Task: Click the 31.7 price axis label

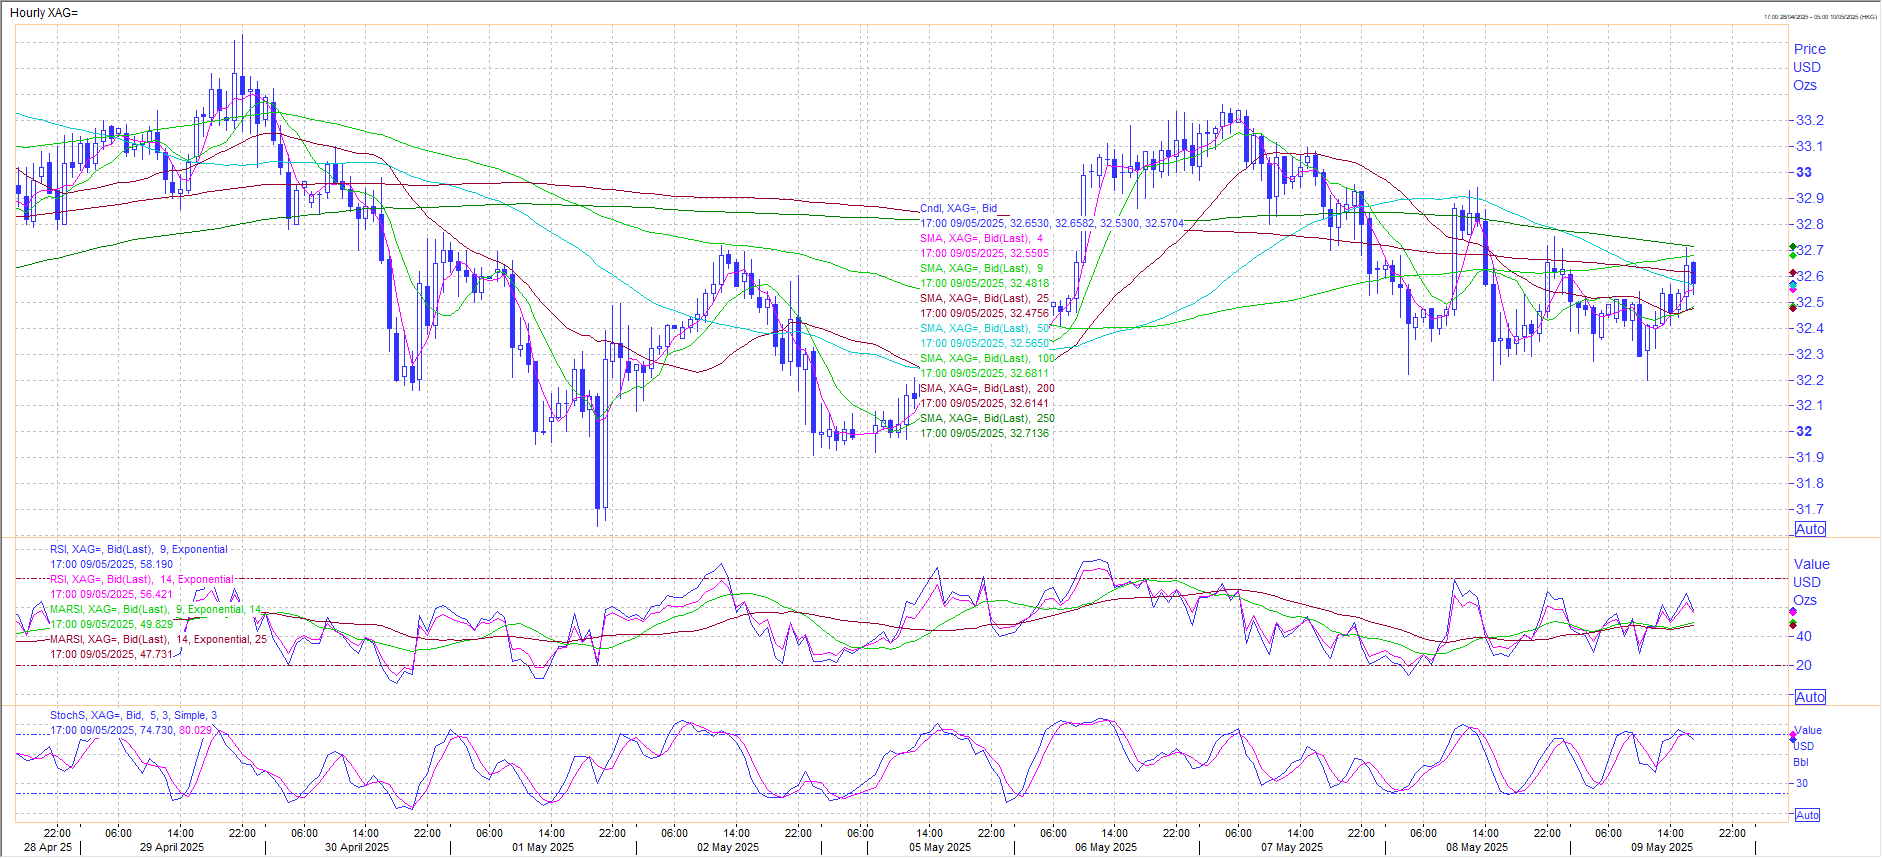Action: point(1810,509)
